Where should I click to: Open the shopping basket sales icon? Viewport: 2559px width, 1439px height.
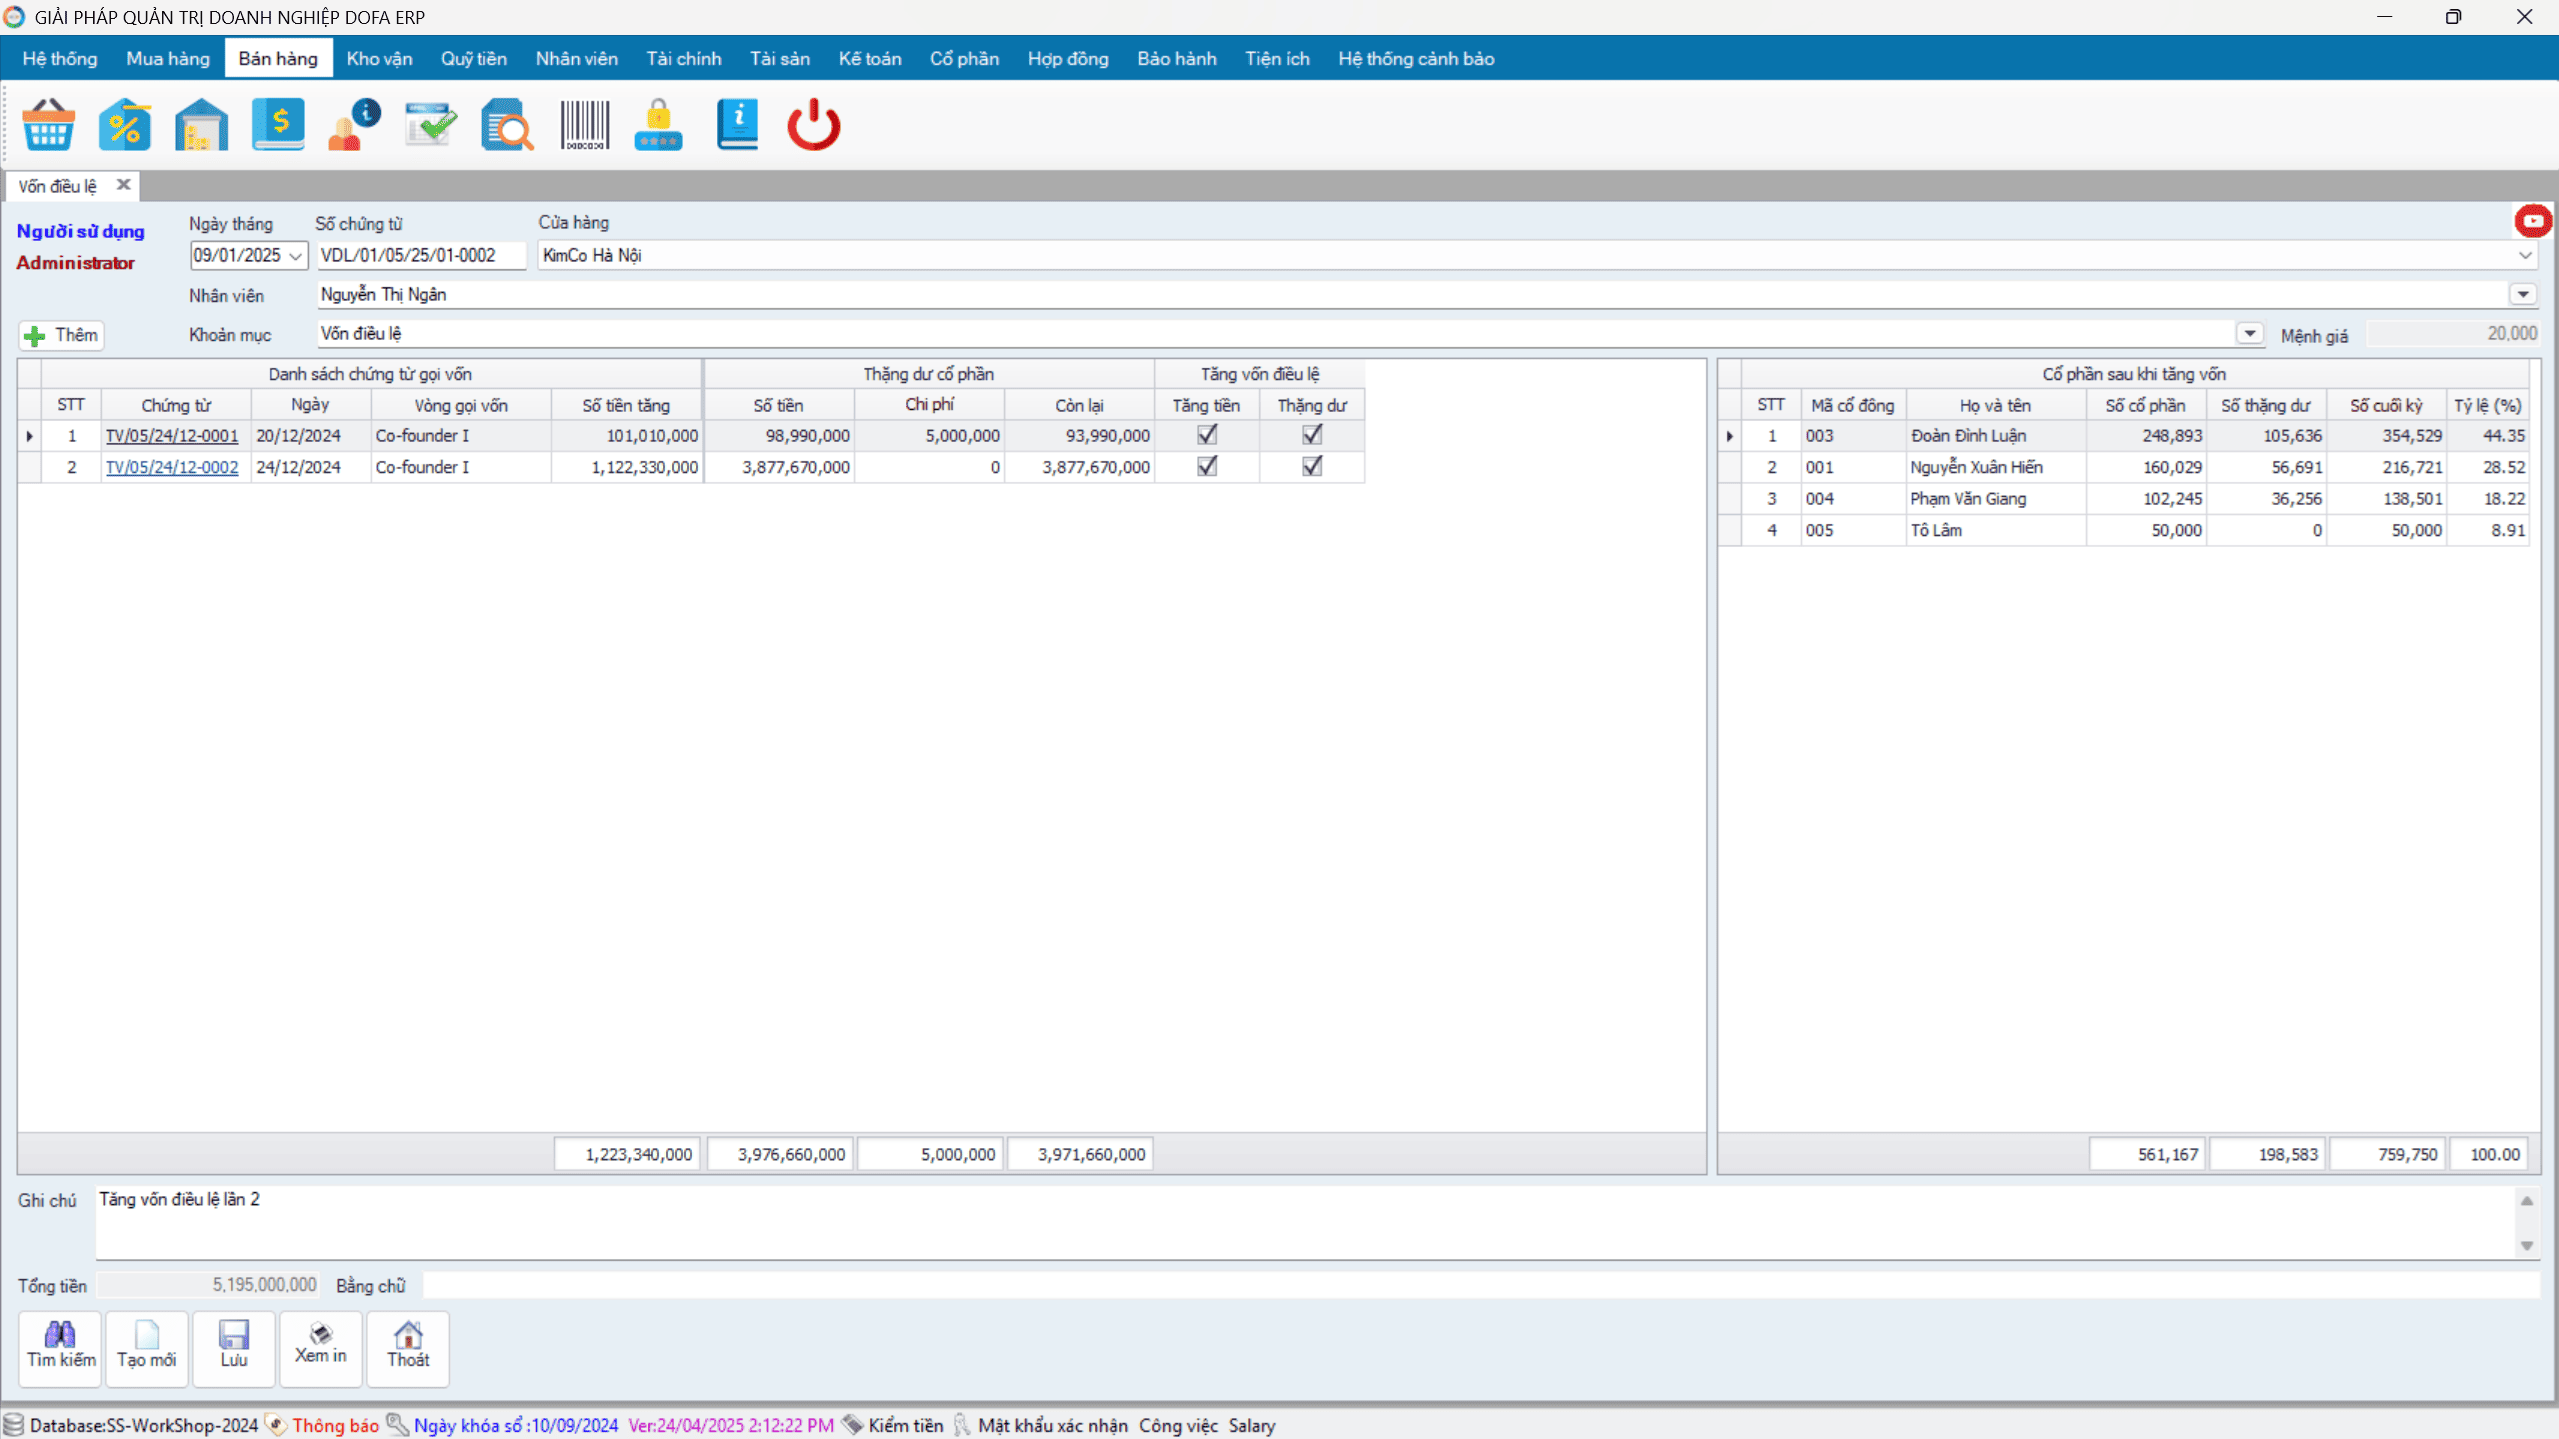click(48, 125)
